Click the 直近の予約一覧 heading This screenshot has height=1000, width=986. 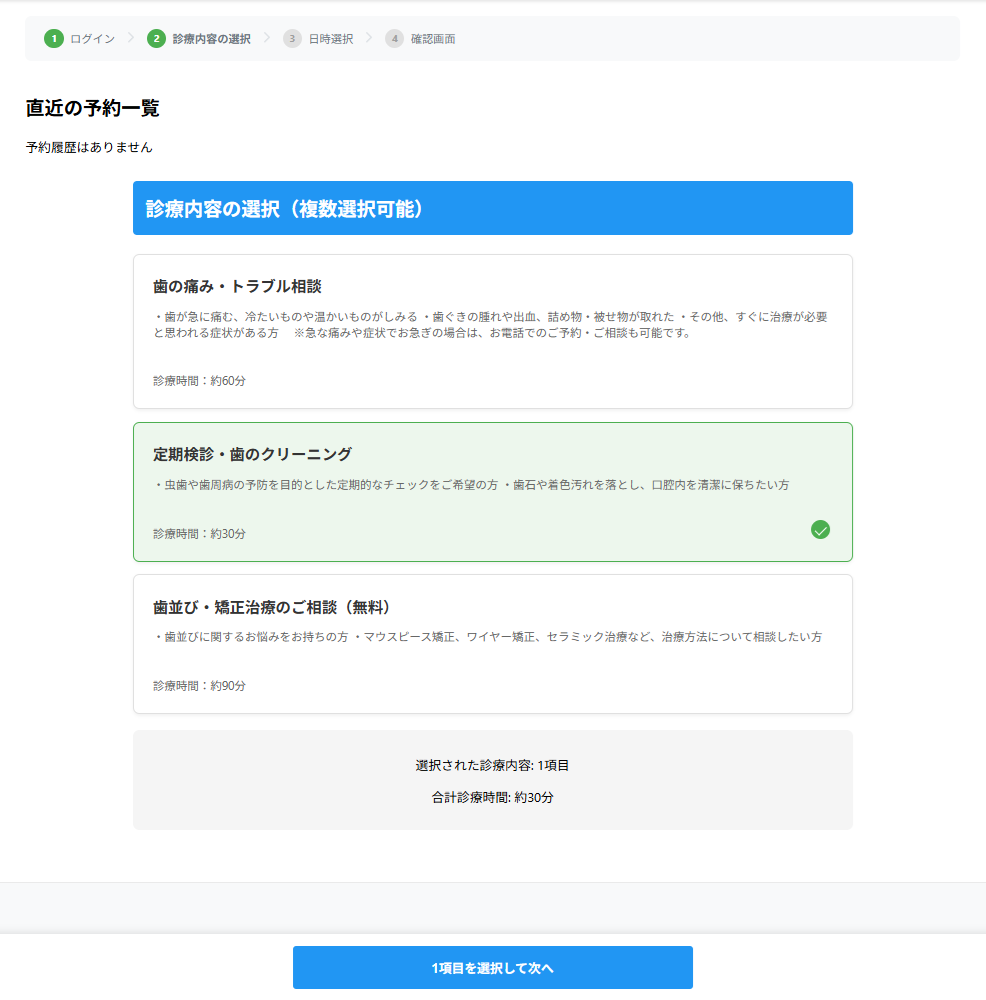[x=93, y=109]
